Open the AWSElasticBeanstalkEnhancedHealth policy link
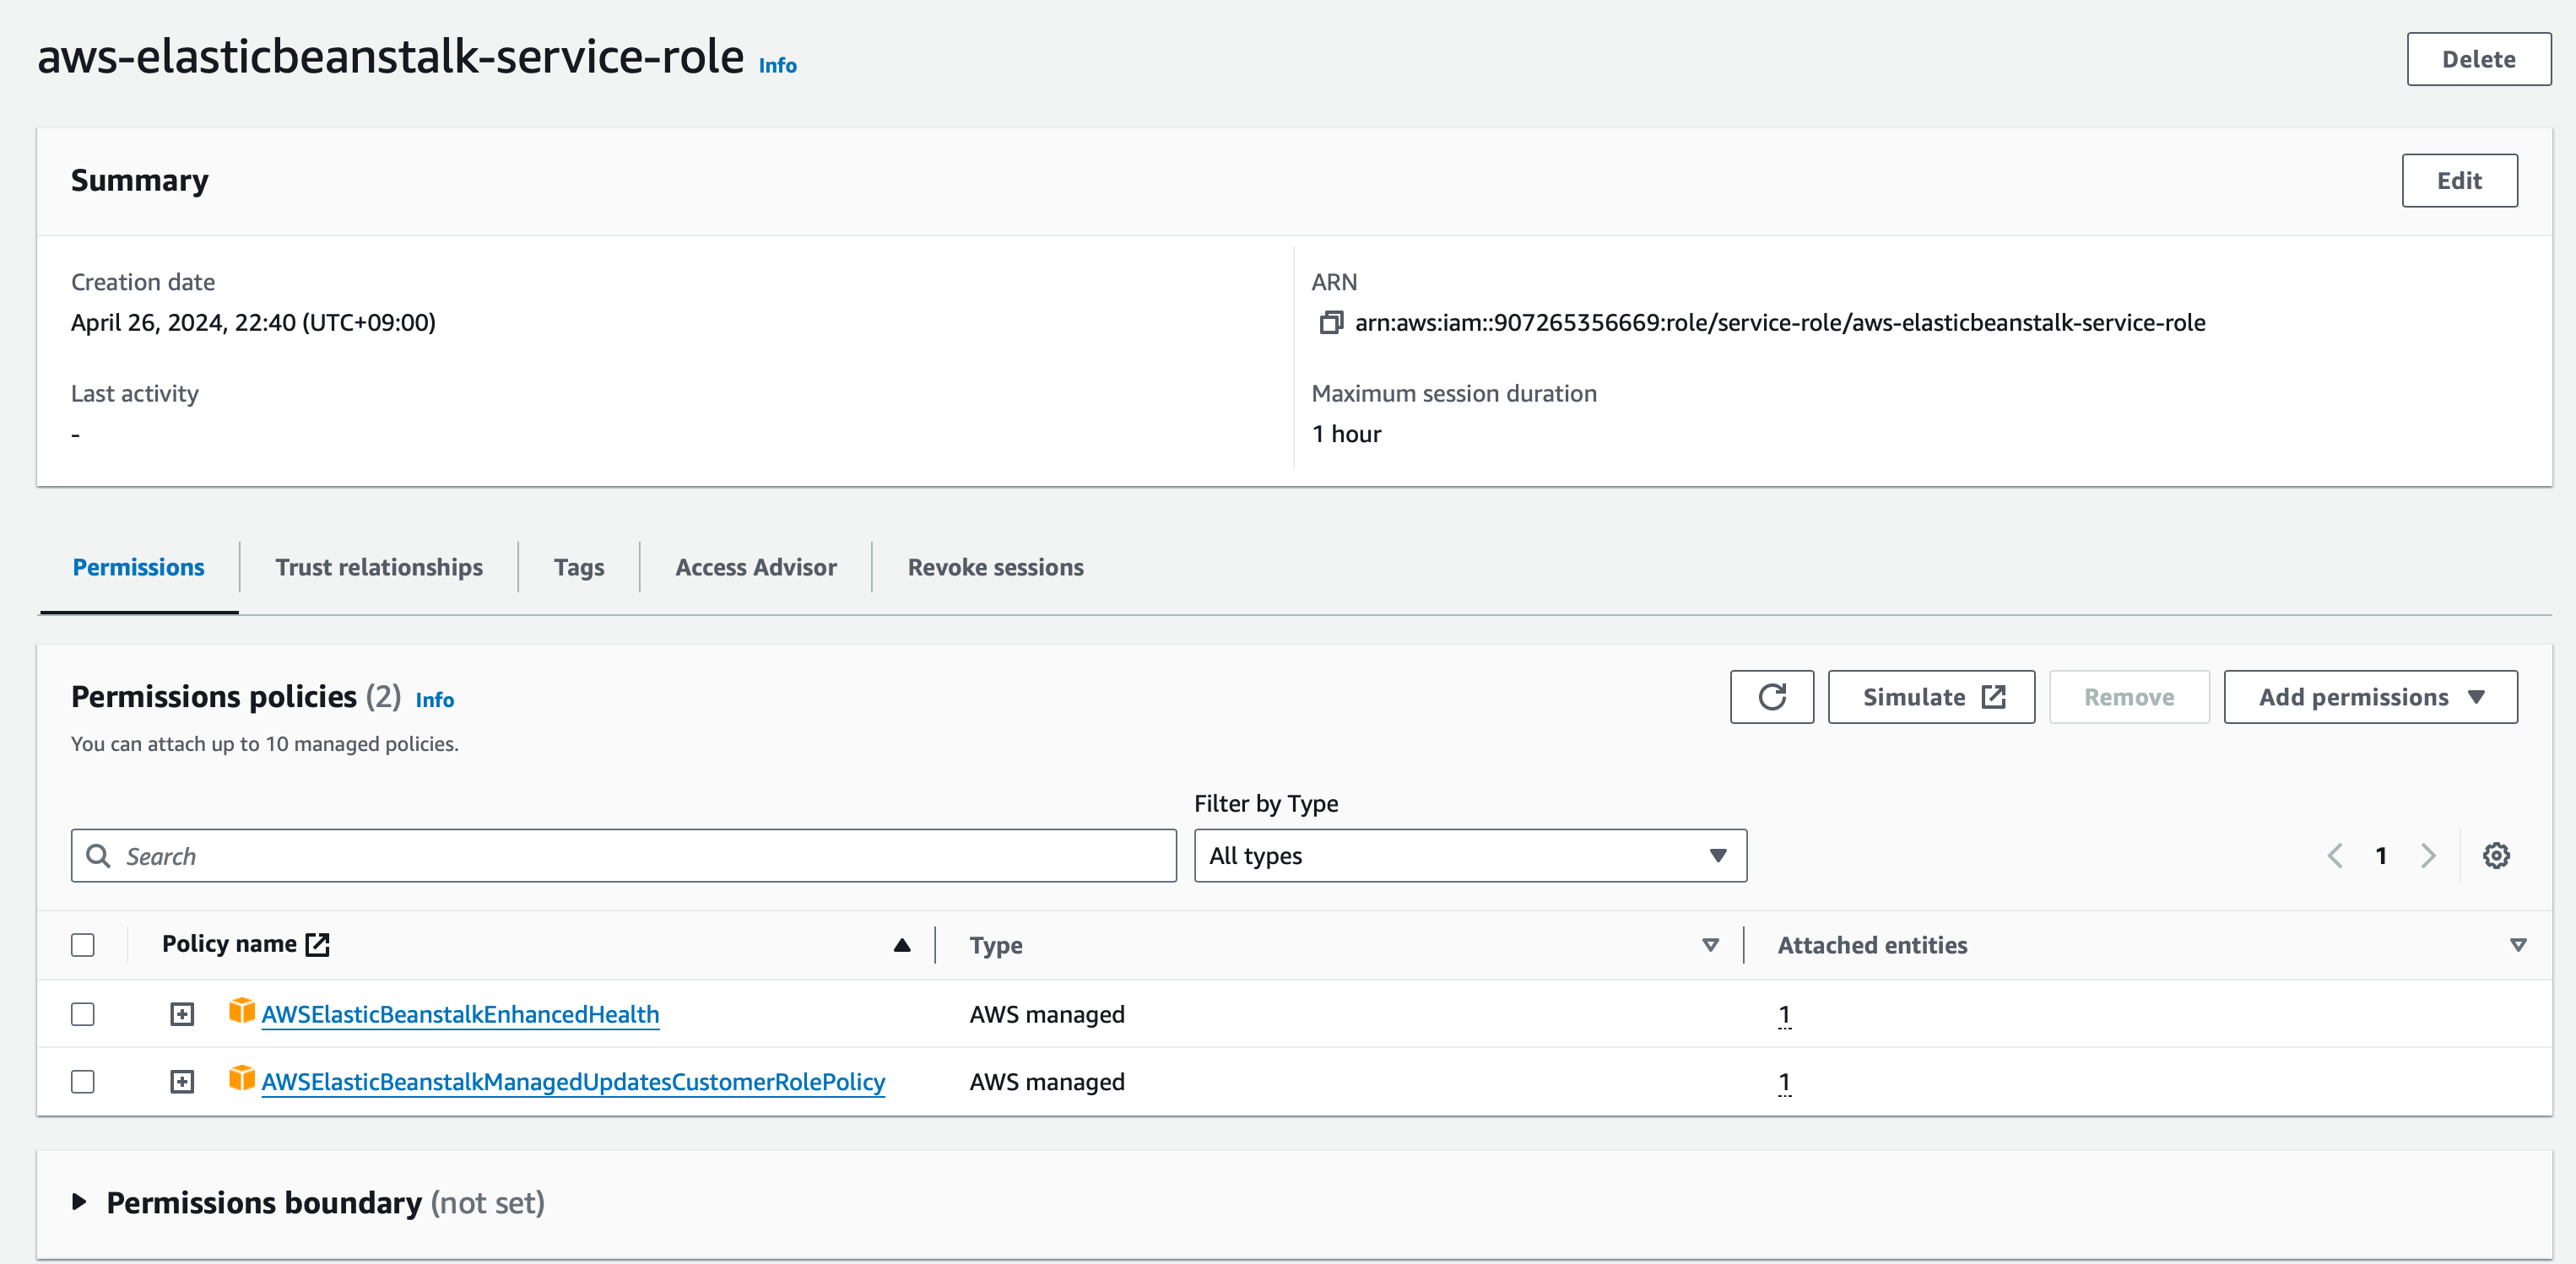The image size is (2576, 1264). coord(460,1014)
